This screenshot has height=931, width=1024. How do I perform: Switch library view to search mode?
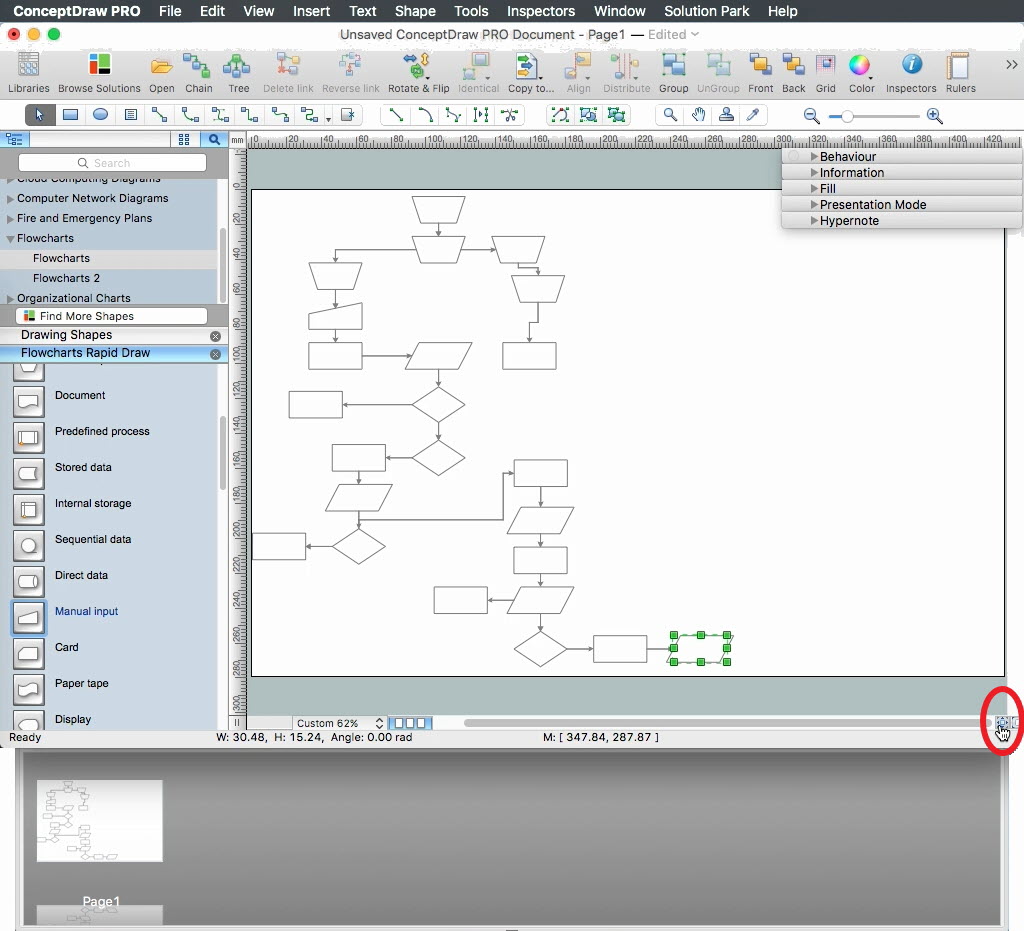214,140
